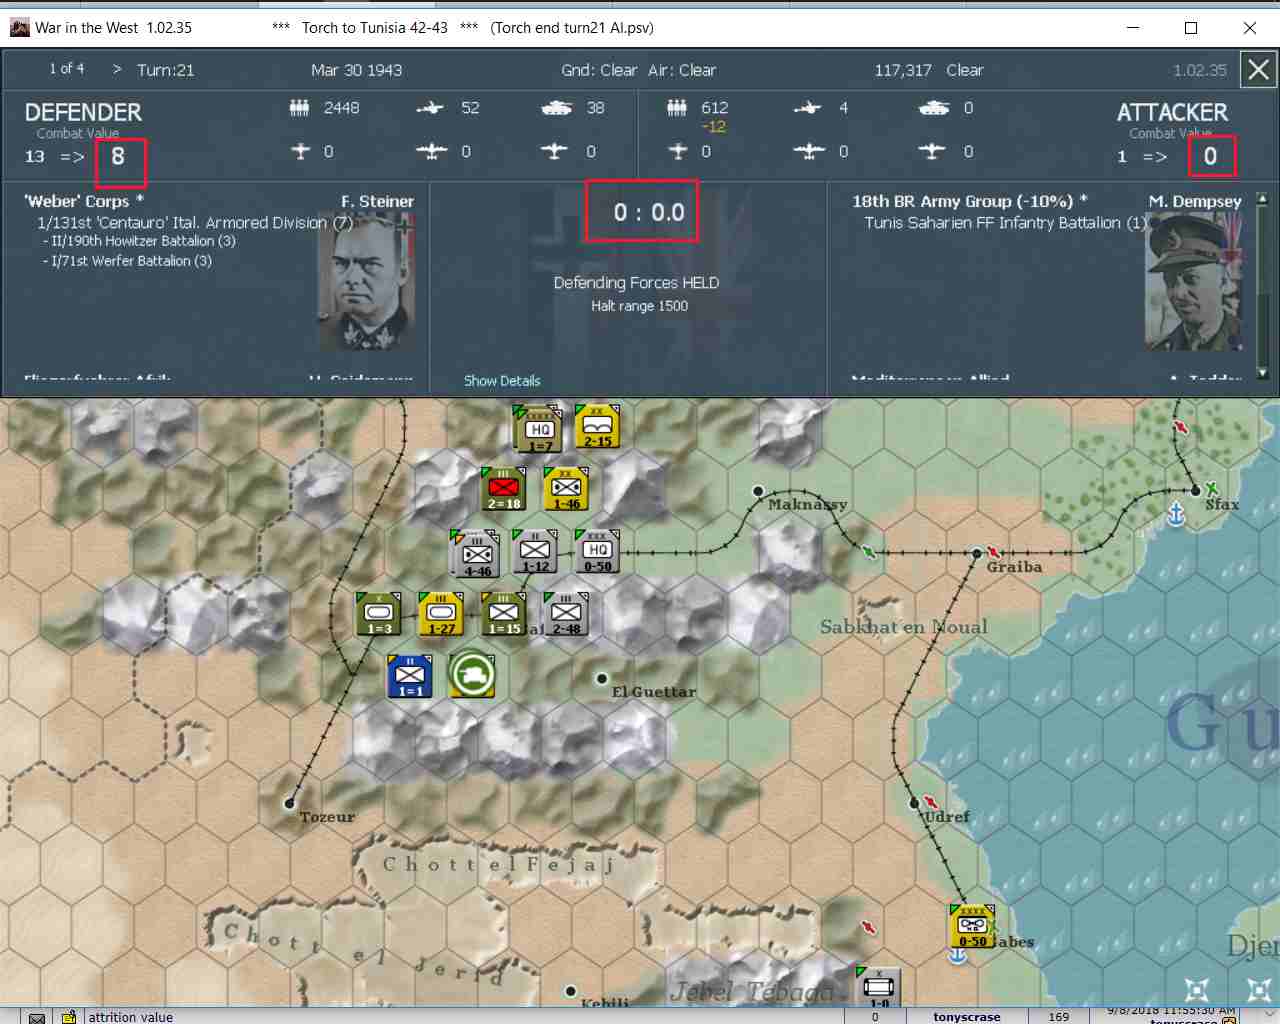
Task: Select the grey HQ 0-50 counter
Action: click(x=597, y=552)
